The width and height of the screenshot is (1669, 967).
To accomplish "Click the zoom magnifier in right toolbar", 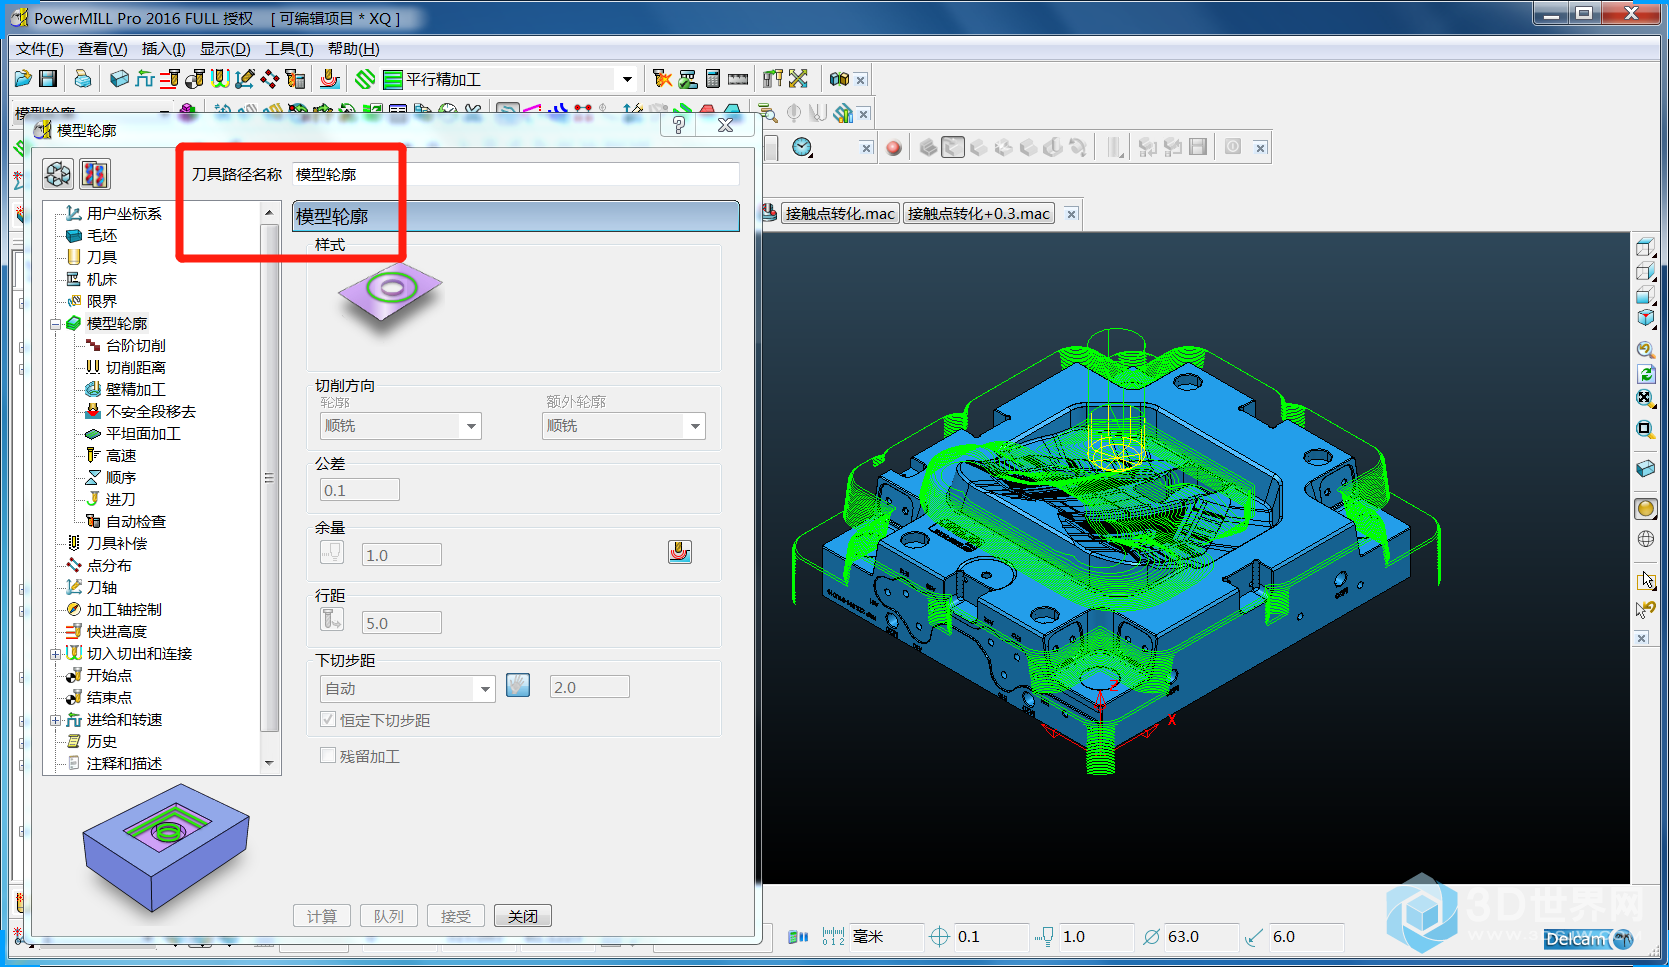I will pyautogui.click(x=1646, y=350).
